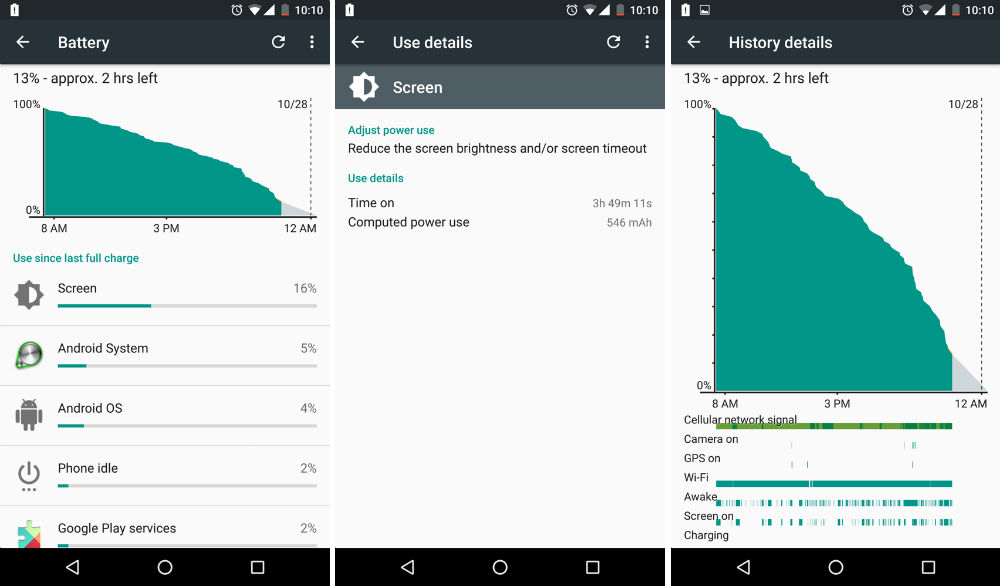Tap the Recents button in the middle phone
Viewport: 1000px width, 586px height.
pos(592,567)
